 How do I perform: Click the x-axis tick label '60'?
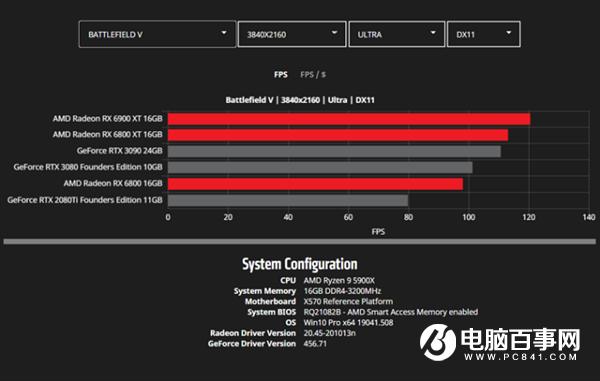(x=348, y=217)
